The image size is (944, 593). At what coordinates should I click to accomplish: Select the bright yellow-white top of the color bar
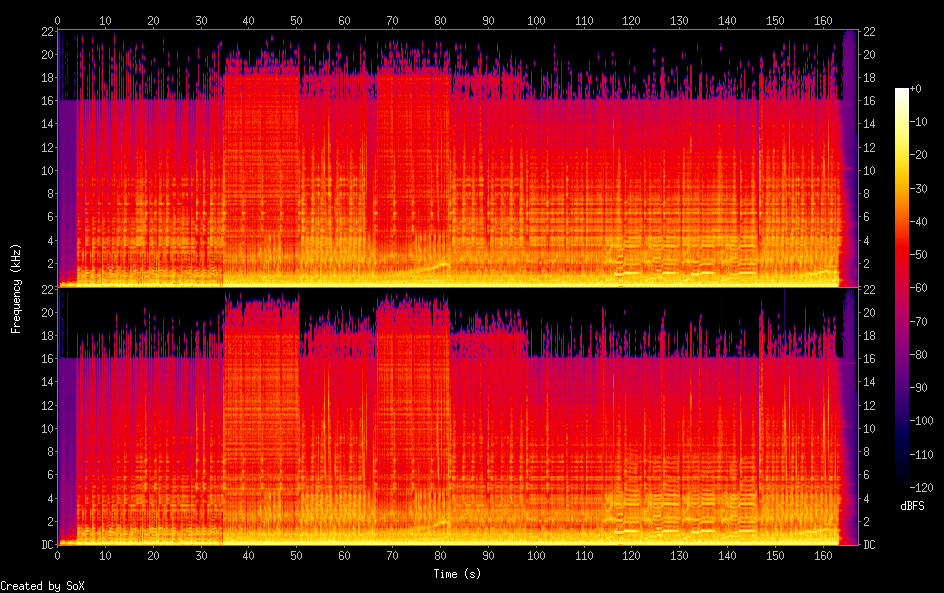coord(902,93)
